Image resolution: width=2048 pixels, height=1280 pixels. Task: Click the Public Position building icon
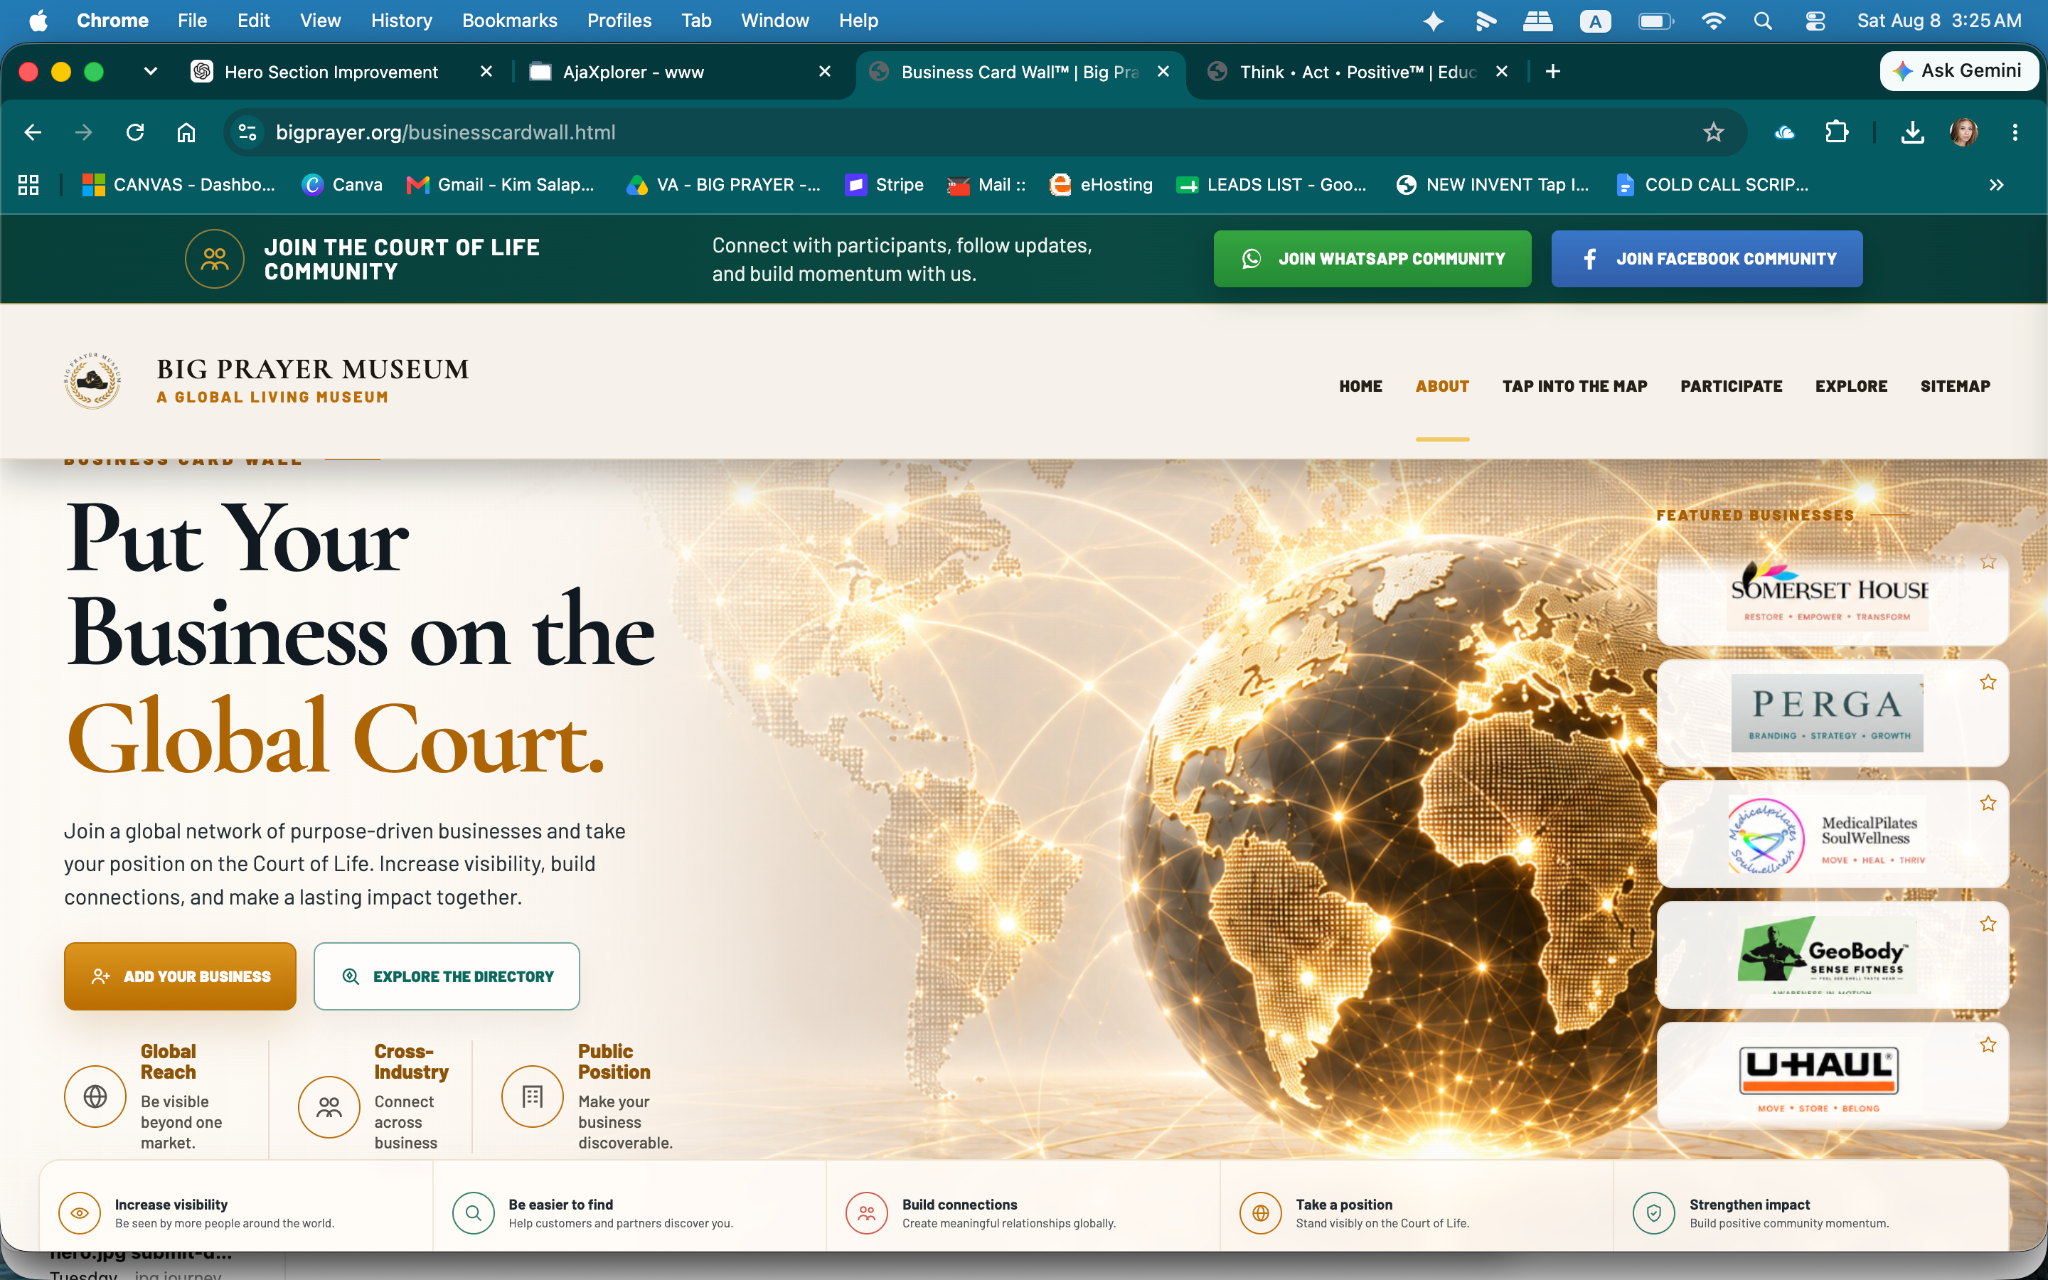pos(533,1097)
